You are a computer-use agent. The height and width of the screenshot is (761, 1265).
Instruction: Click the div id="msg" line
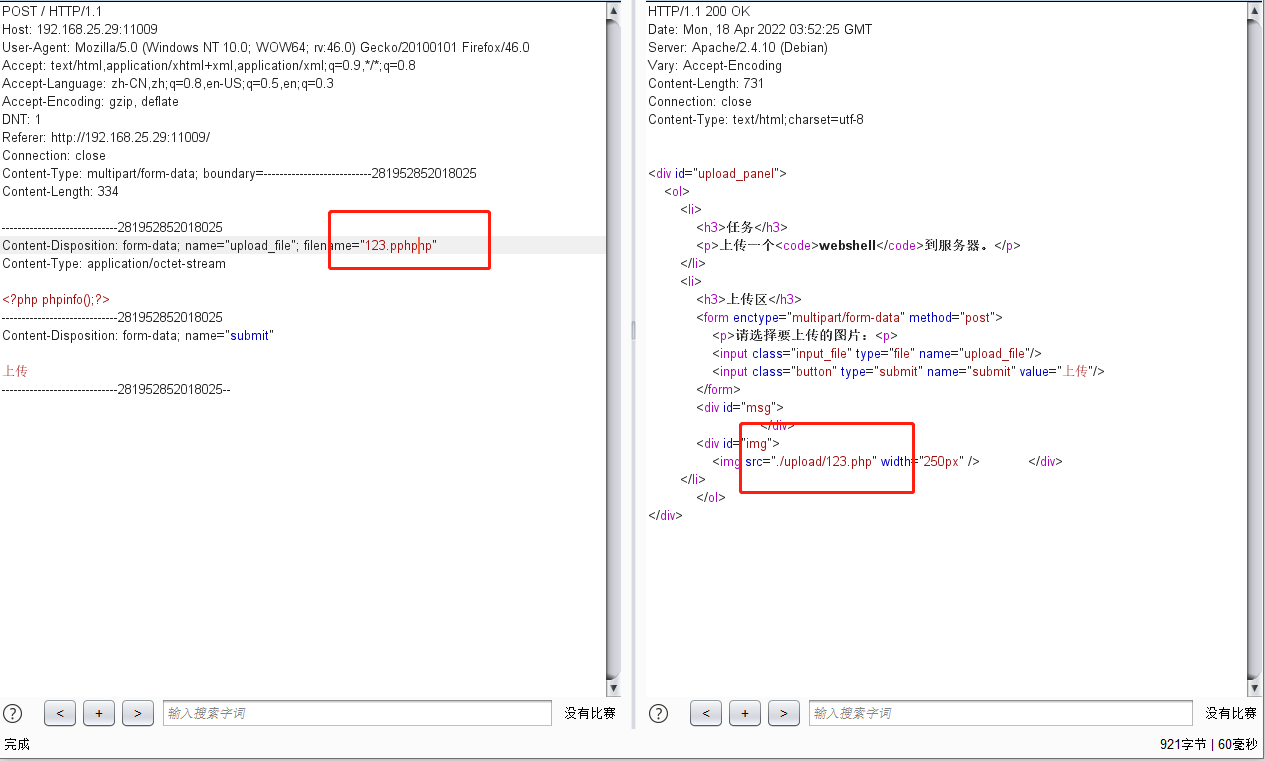(x=740, y=407)
